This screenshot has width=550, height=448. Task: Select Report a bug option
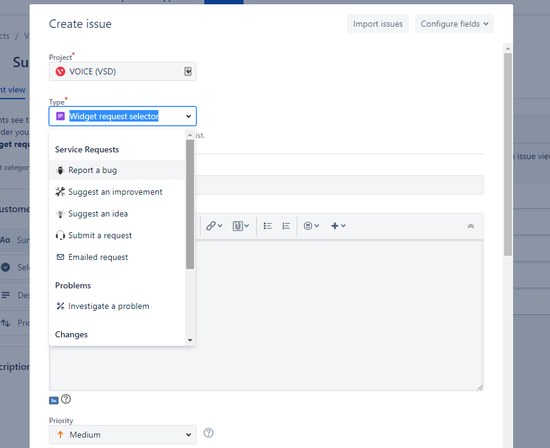117,170
